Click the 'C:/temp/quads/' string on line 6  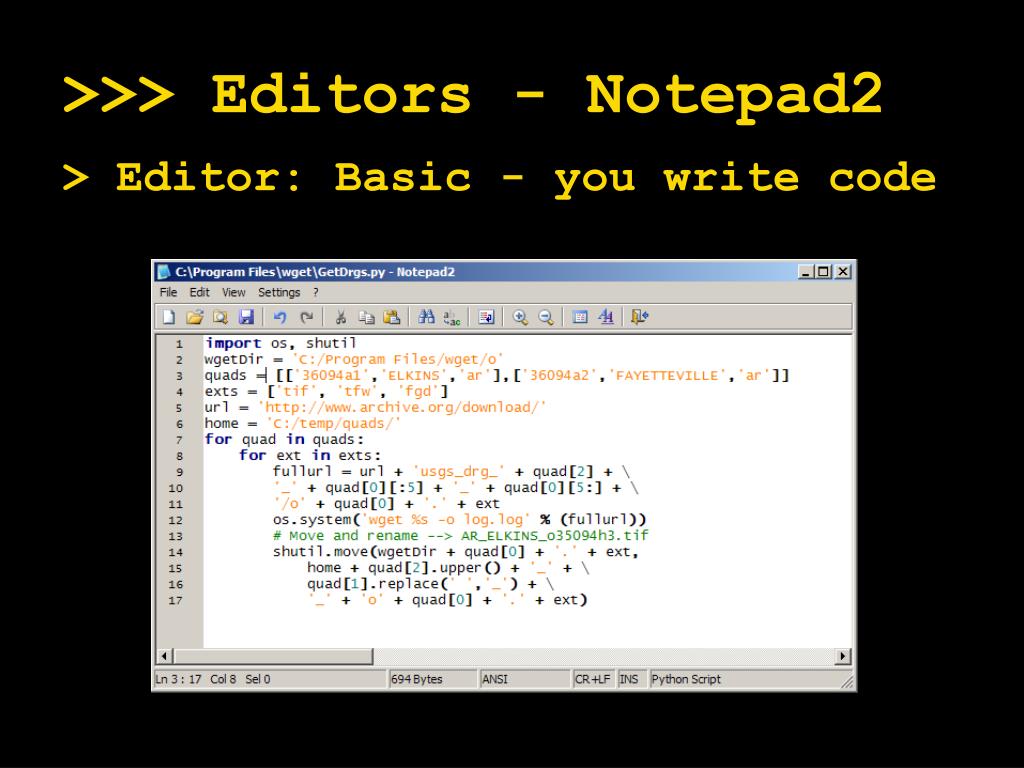click(333, 423)
